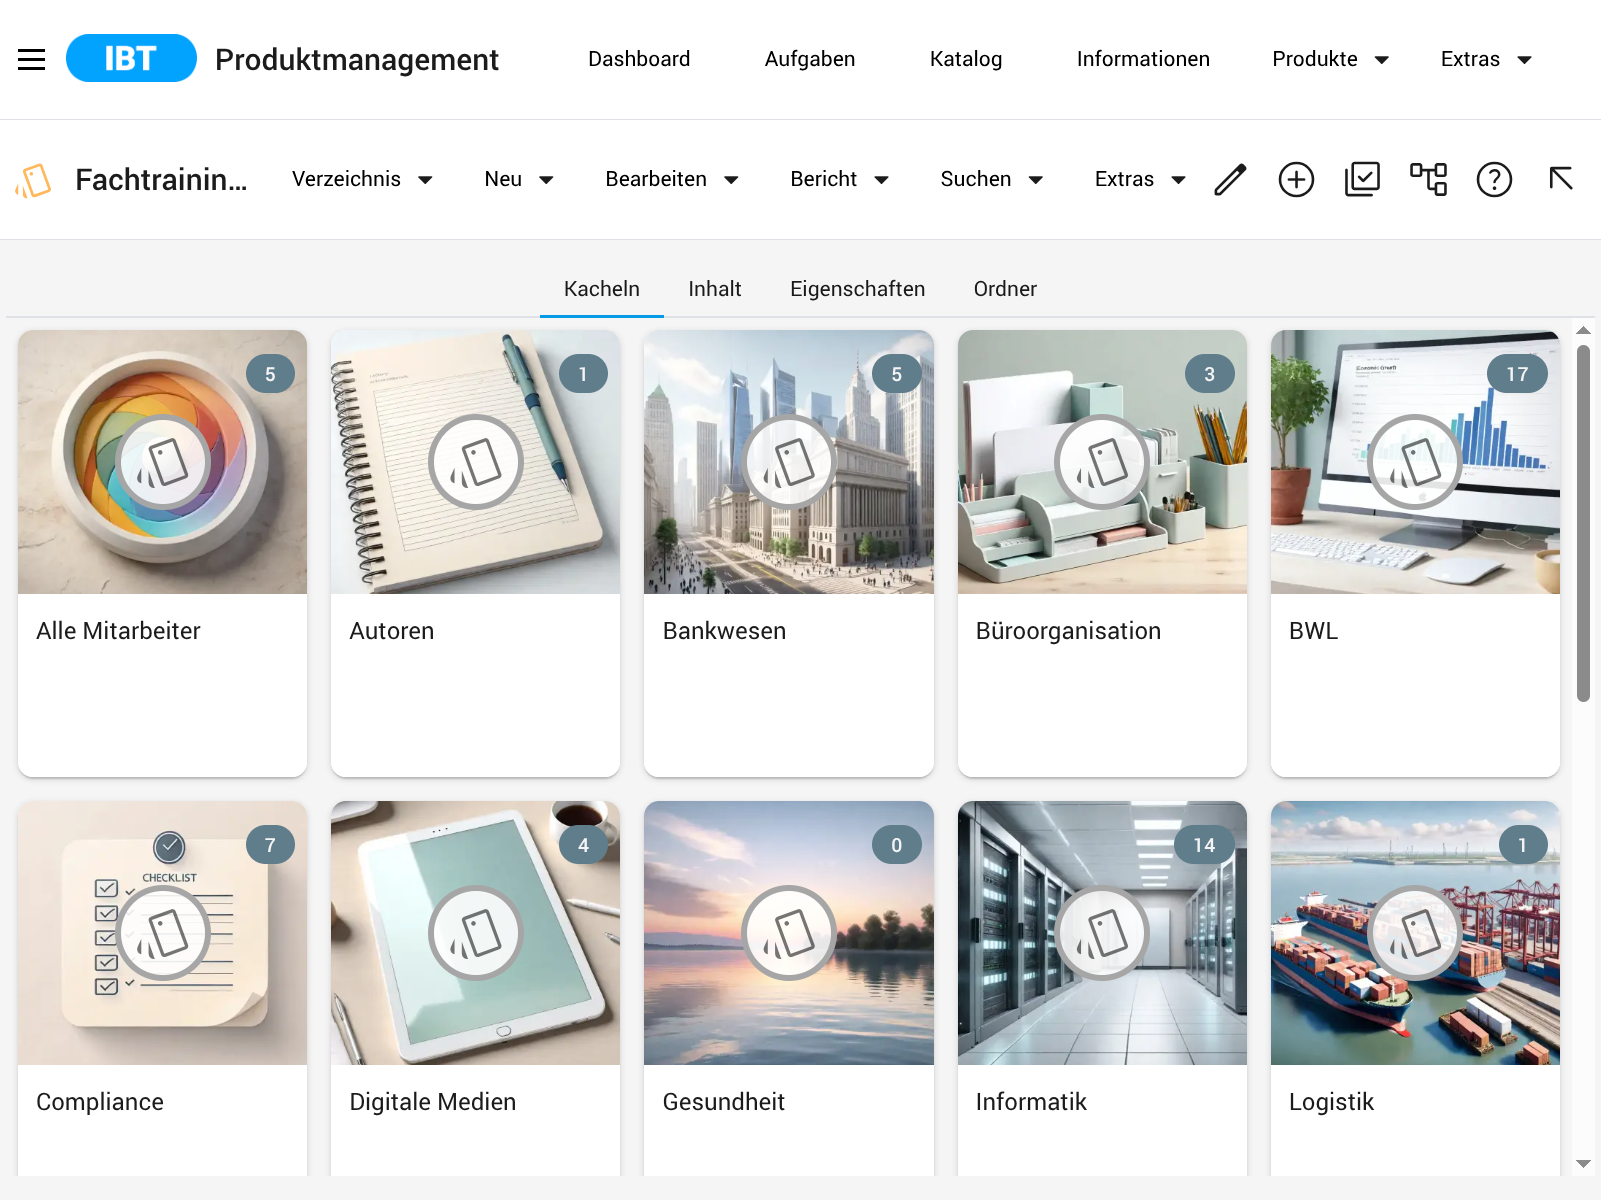This screenshot has height=1200, width=1601.
Task: Click the pencil edit icon
Action: (1230, 179)
